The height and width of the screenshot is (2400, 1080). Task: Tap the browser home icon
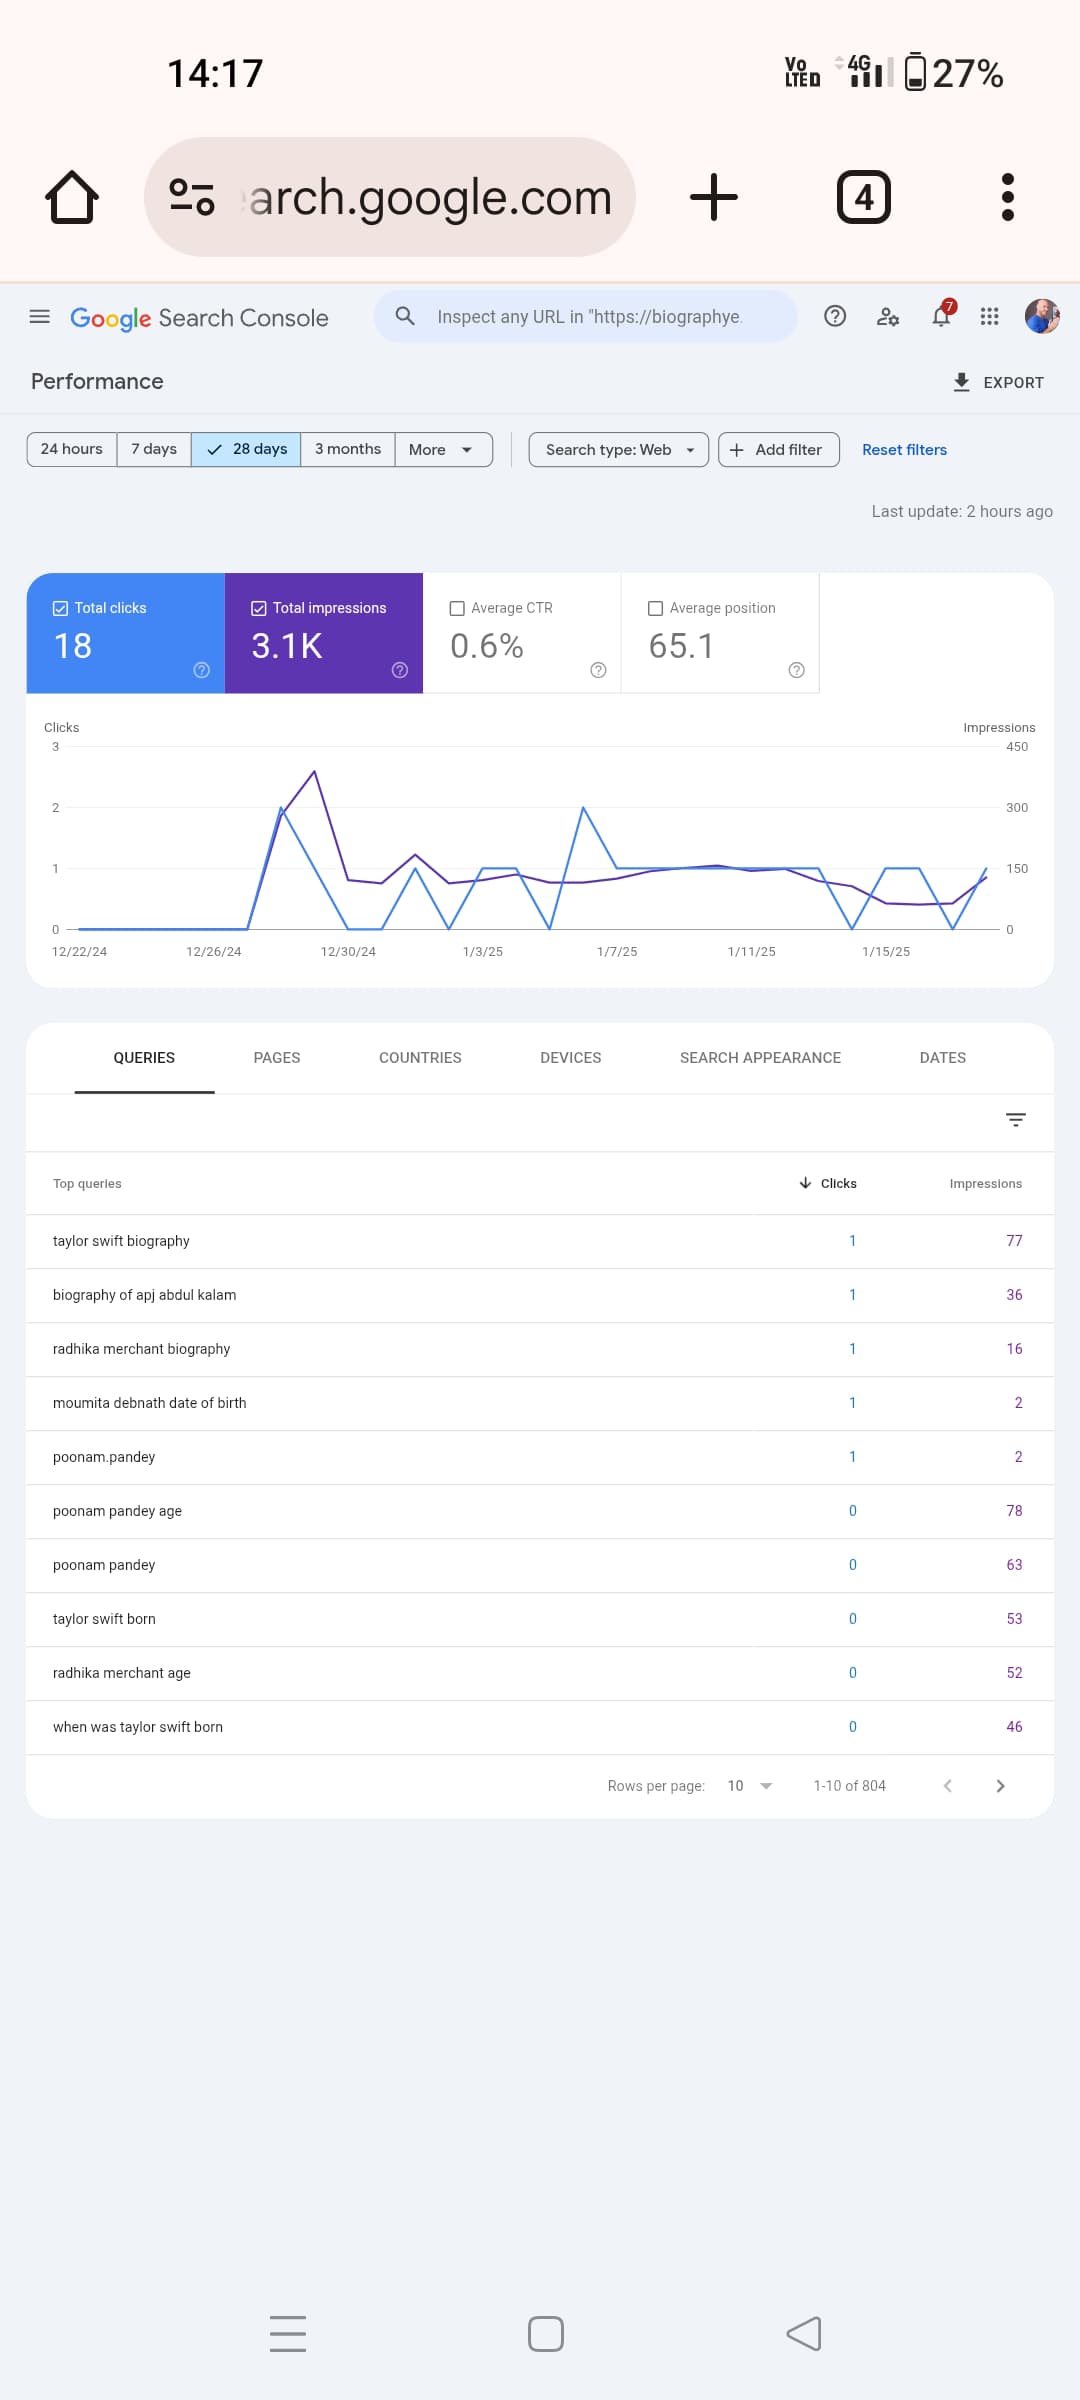[72, 197]
